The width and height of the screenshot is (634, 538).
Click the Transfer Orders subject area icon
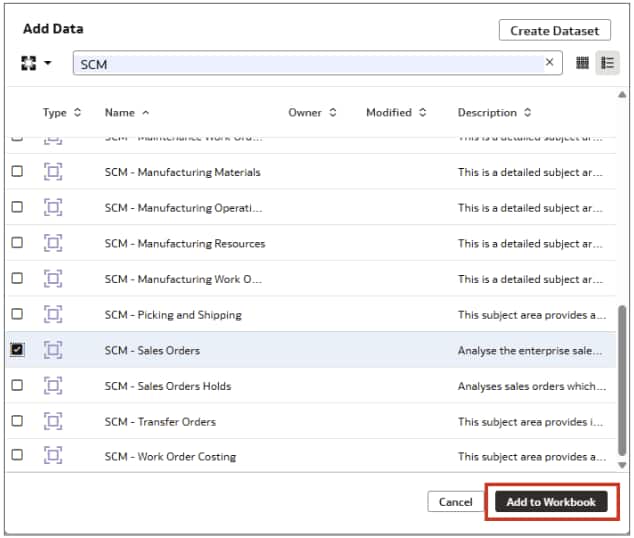(53, 421)
